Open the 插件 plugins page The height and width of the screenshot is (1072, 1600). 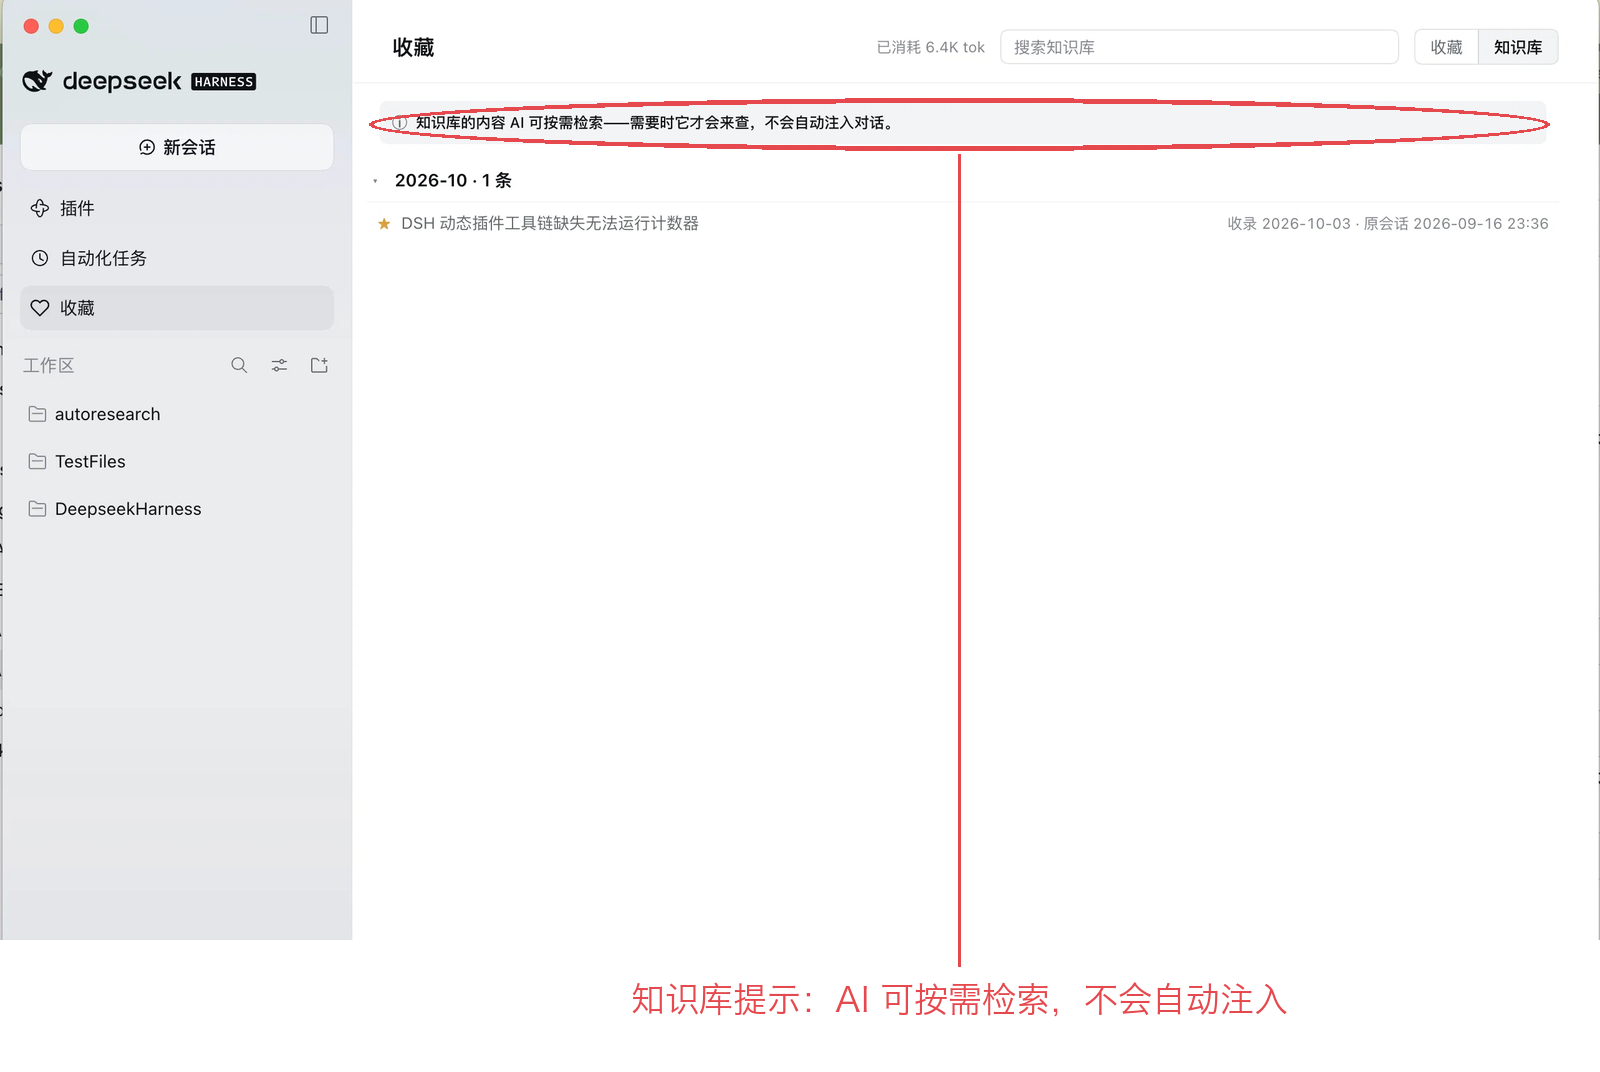(177, 208)
